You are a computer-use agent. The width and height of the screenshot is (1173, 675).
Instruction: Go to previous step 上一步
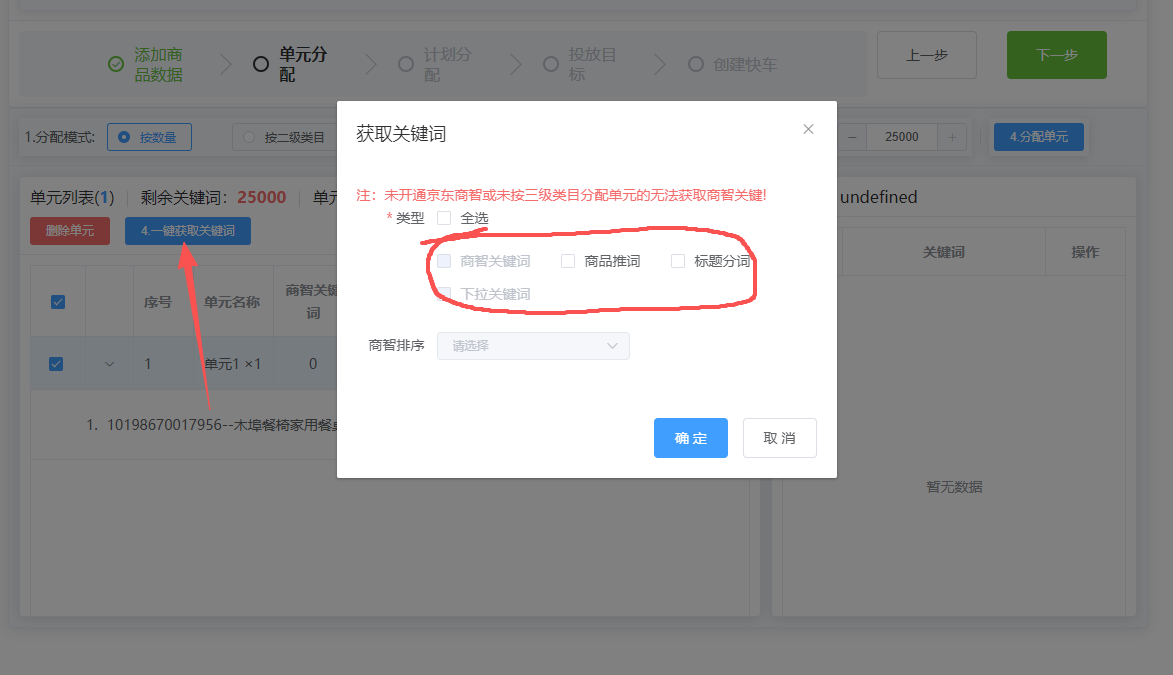coord(927,55)
